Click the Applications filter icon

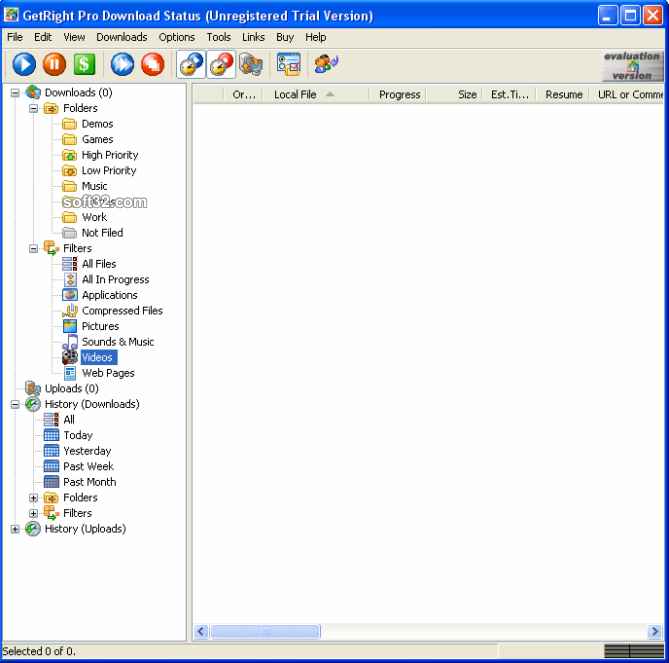[70, 295]
